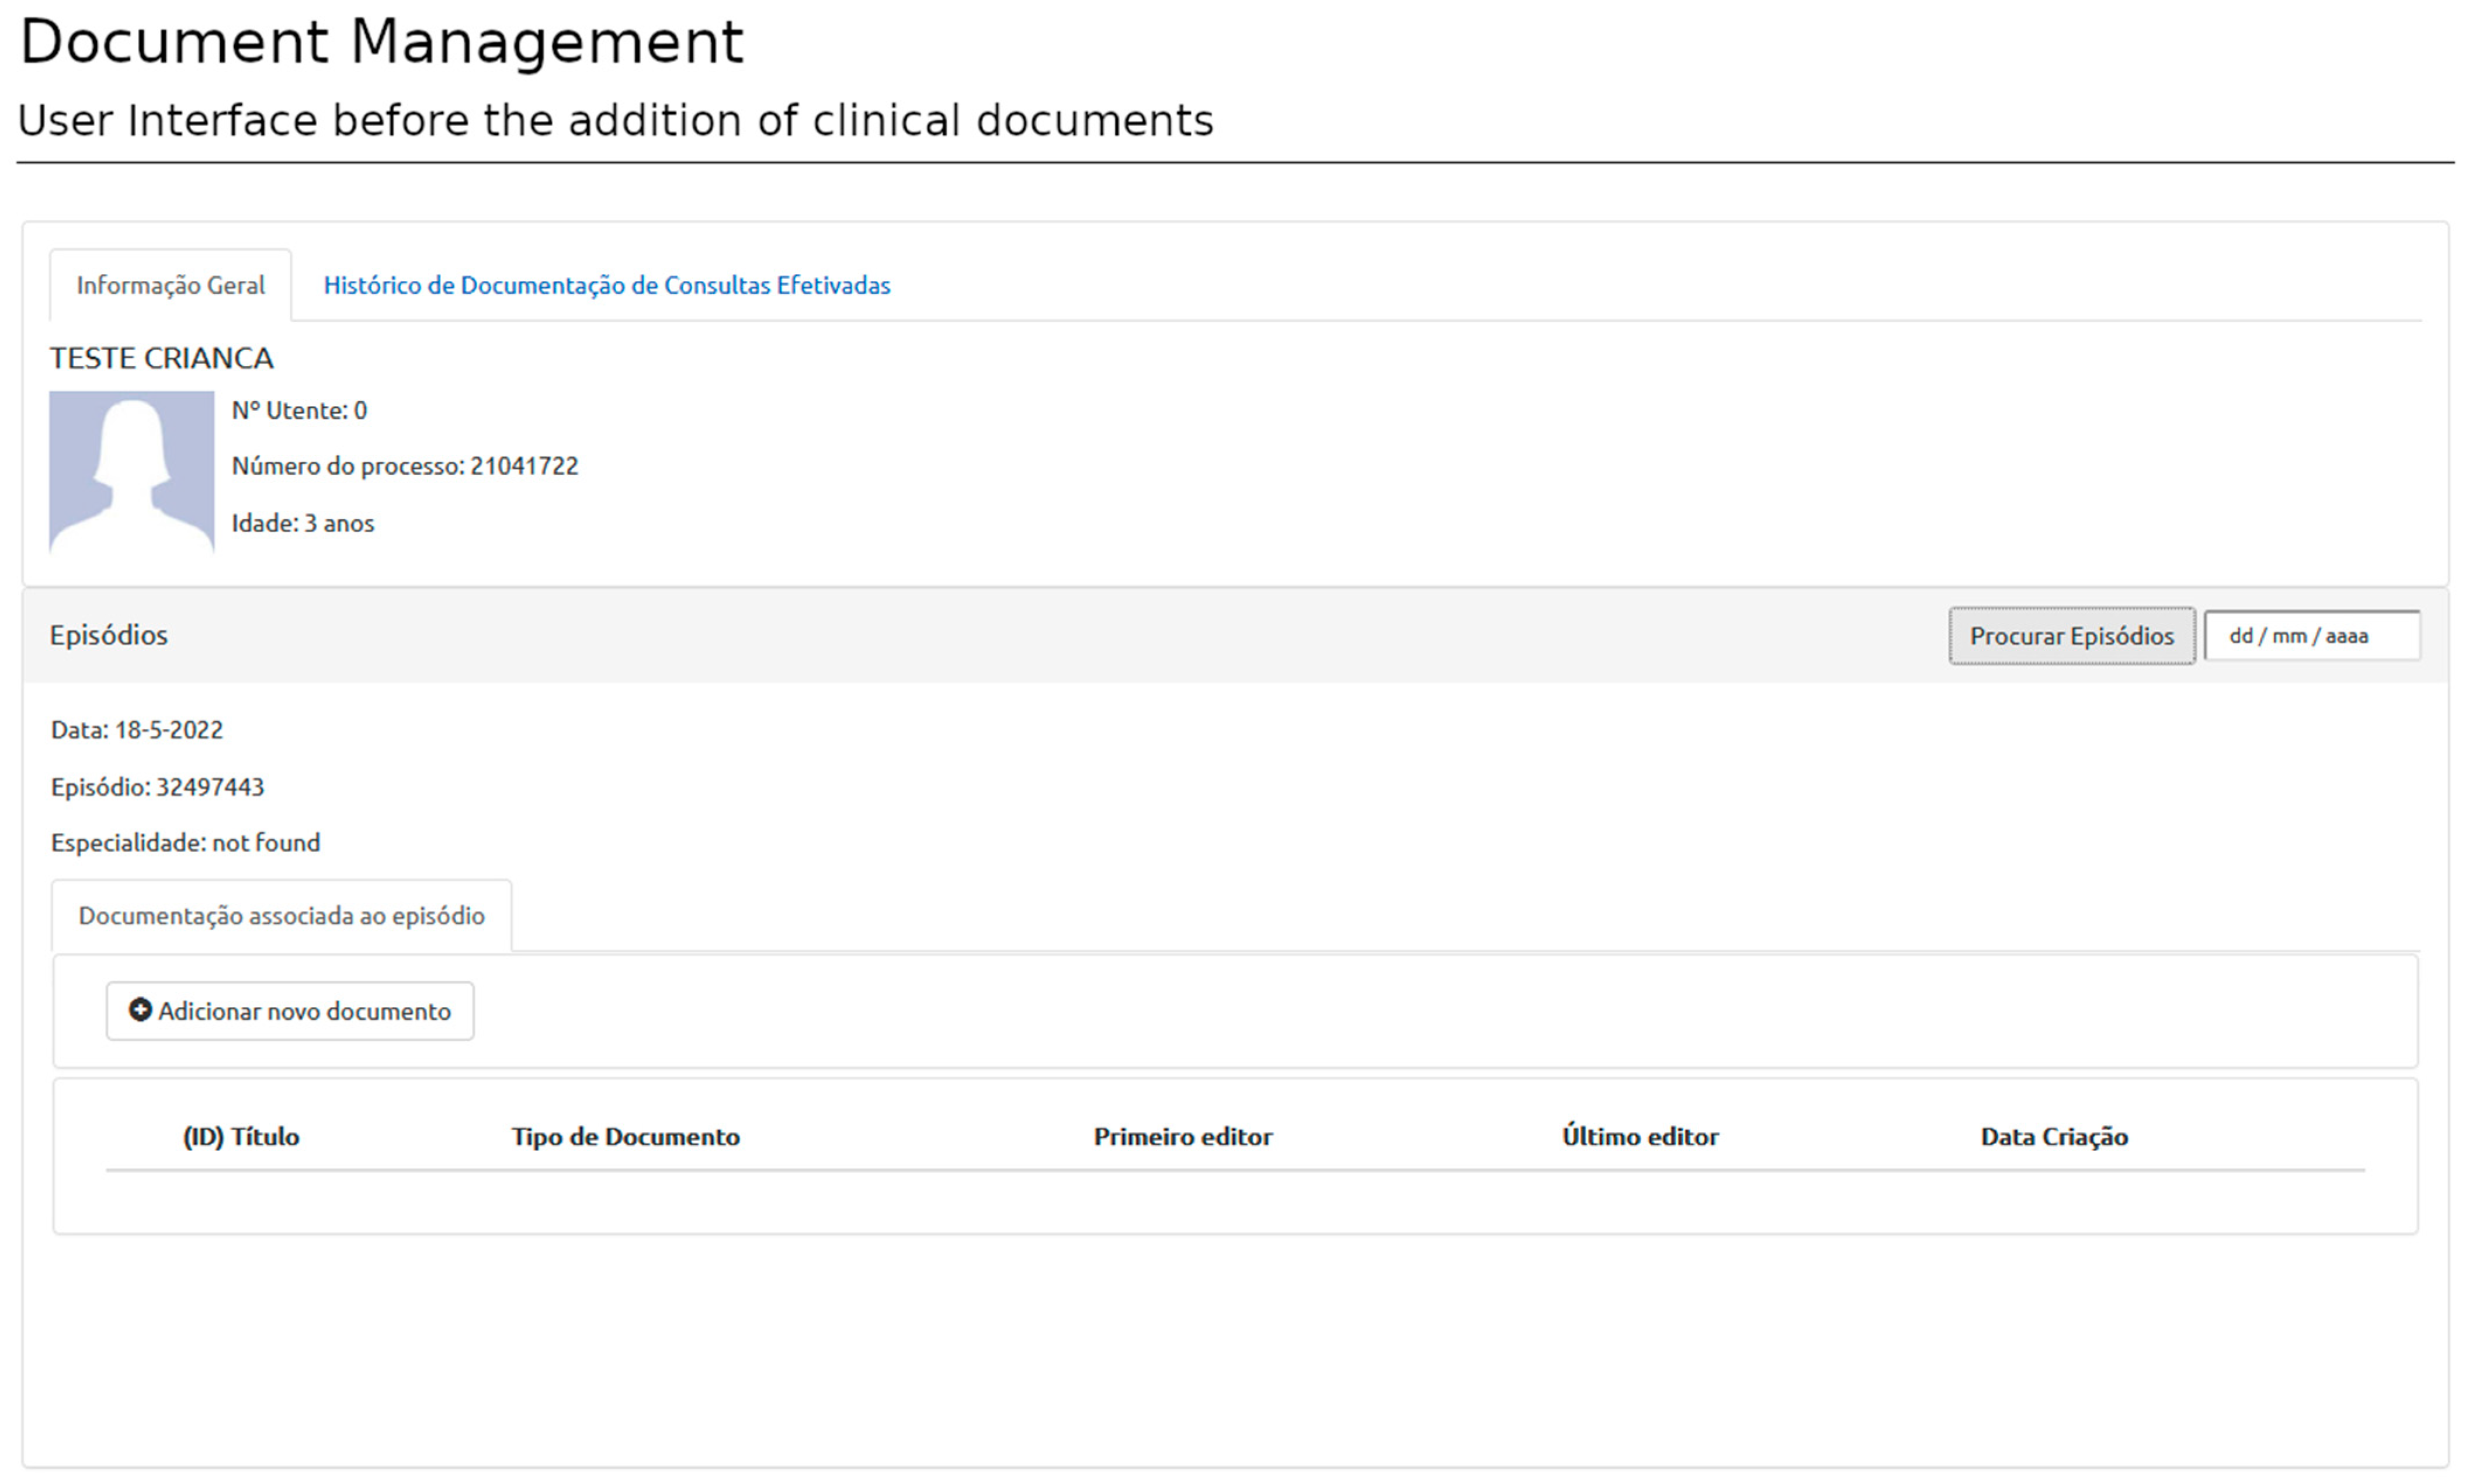
Task: Click the Episódios section header
Action: [108, 634]
